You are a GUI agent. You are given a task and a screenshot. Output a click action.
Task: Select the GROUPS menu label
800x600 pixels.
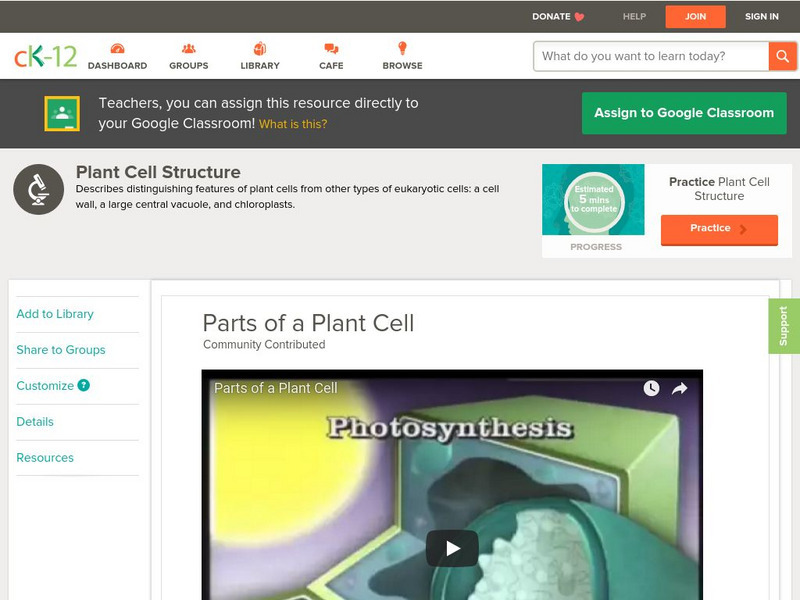coord(189,66)
